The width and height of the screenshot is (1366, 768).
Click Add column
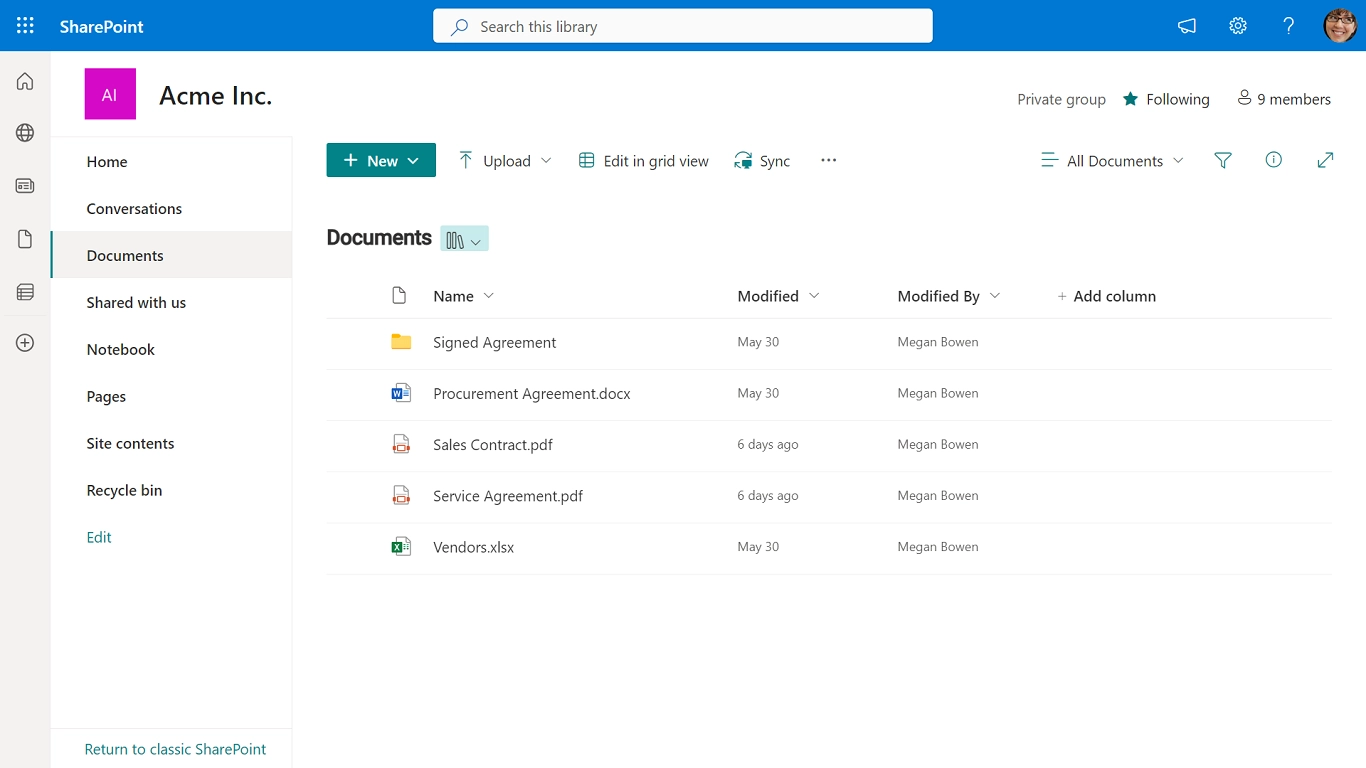pos(1106,296)
